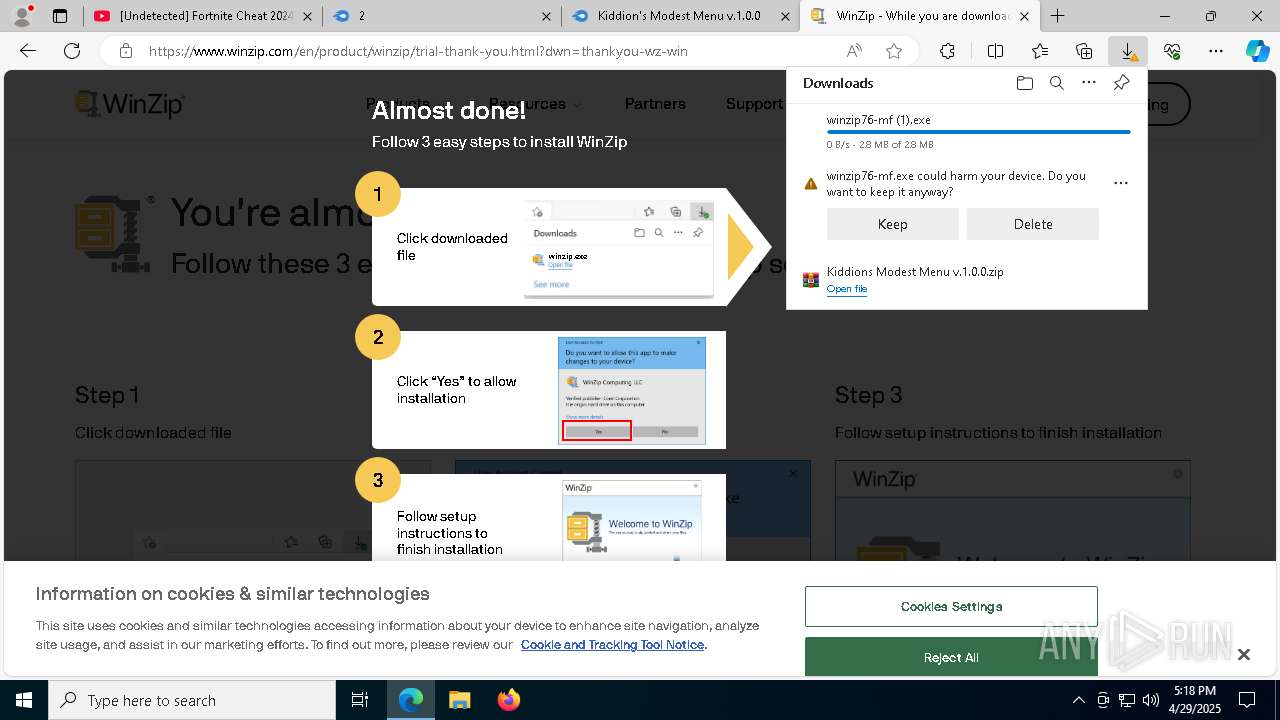The width and height of the screenshot is (1280, 720).
Task: Show hidden system tray icons
Action: 1078,700
